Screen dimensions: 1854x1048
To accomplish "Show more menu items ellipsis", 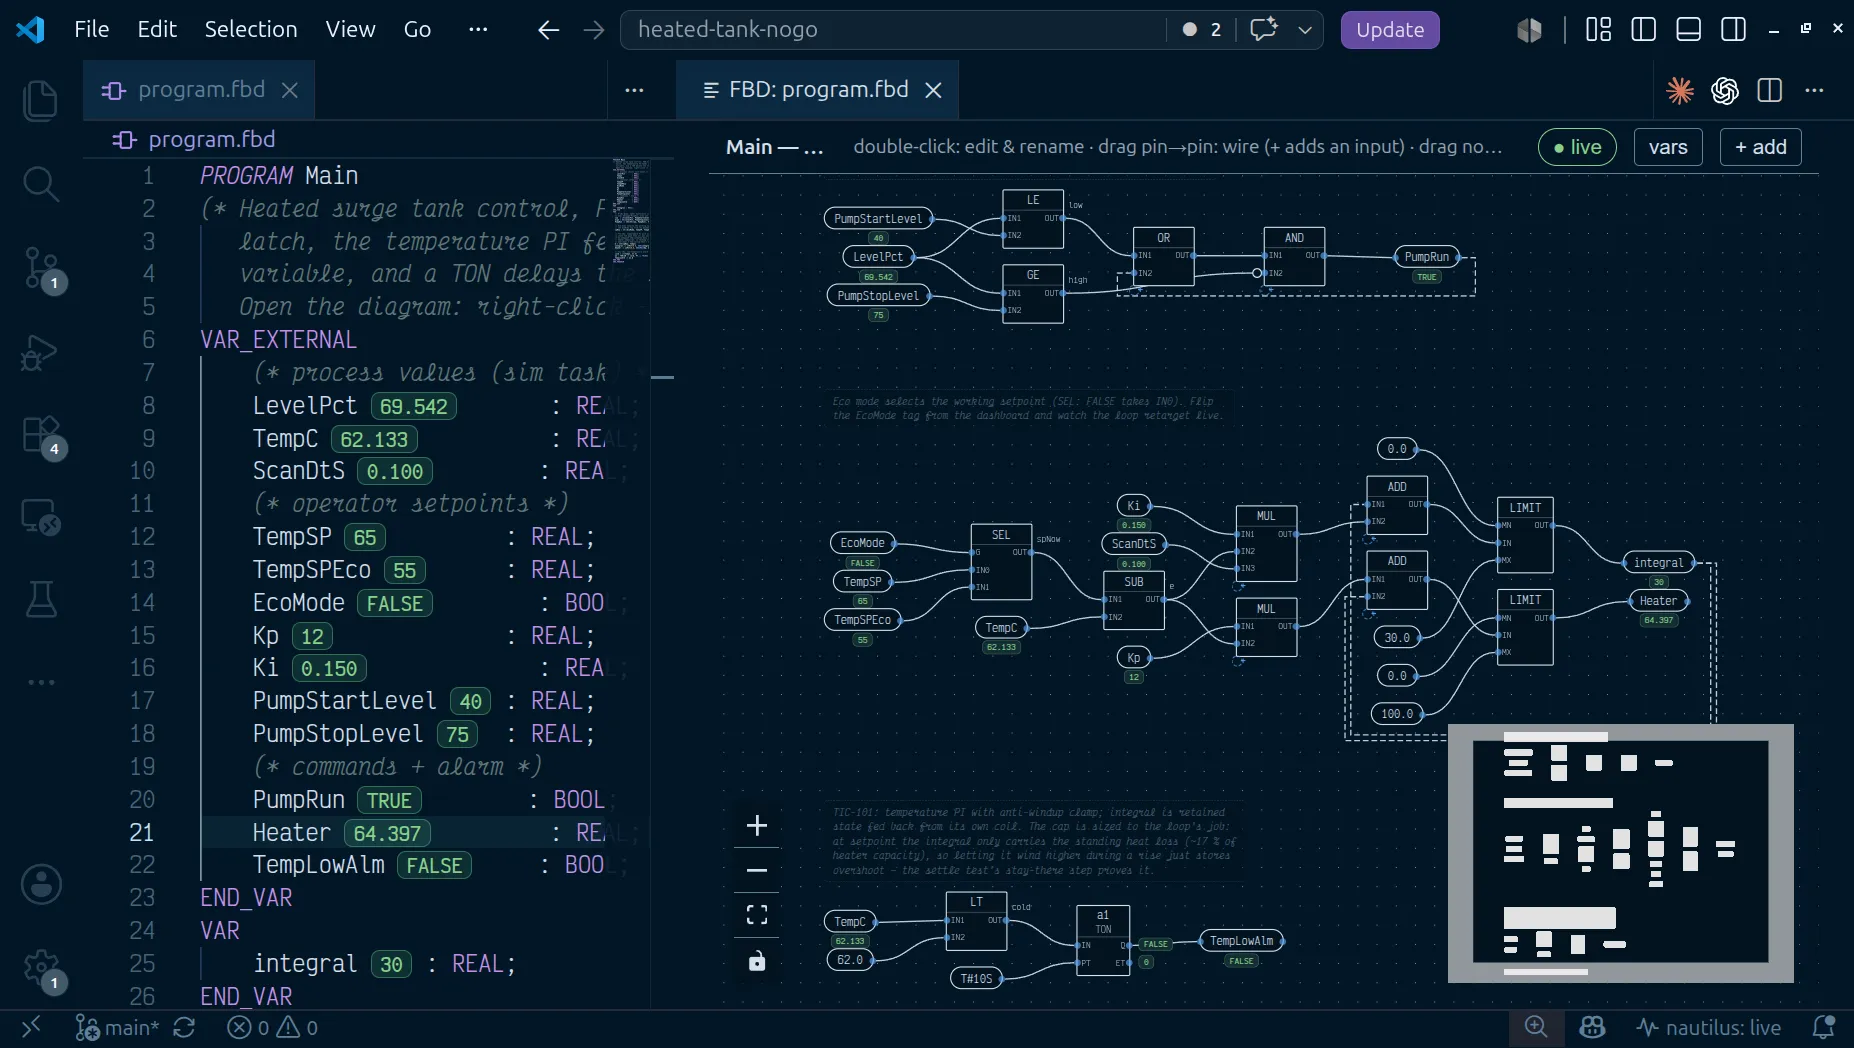I will coord(478,29).
